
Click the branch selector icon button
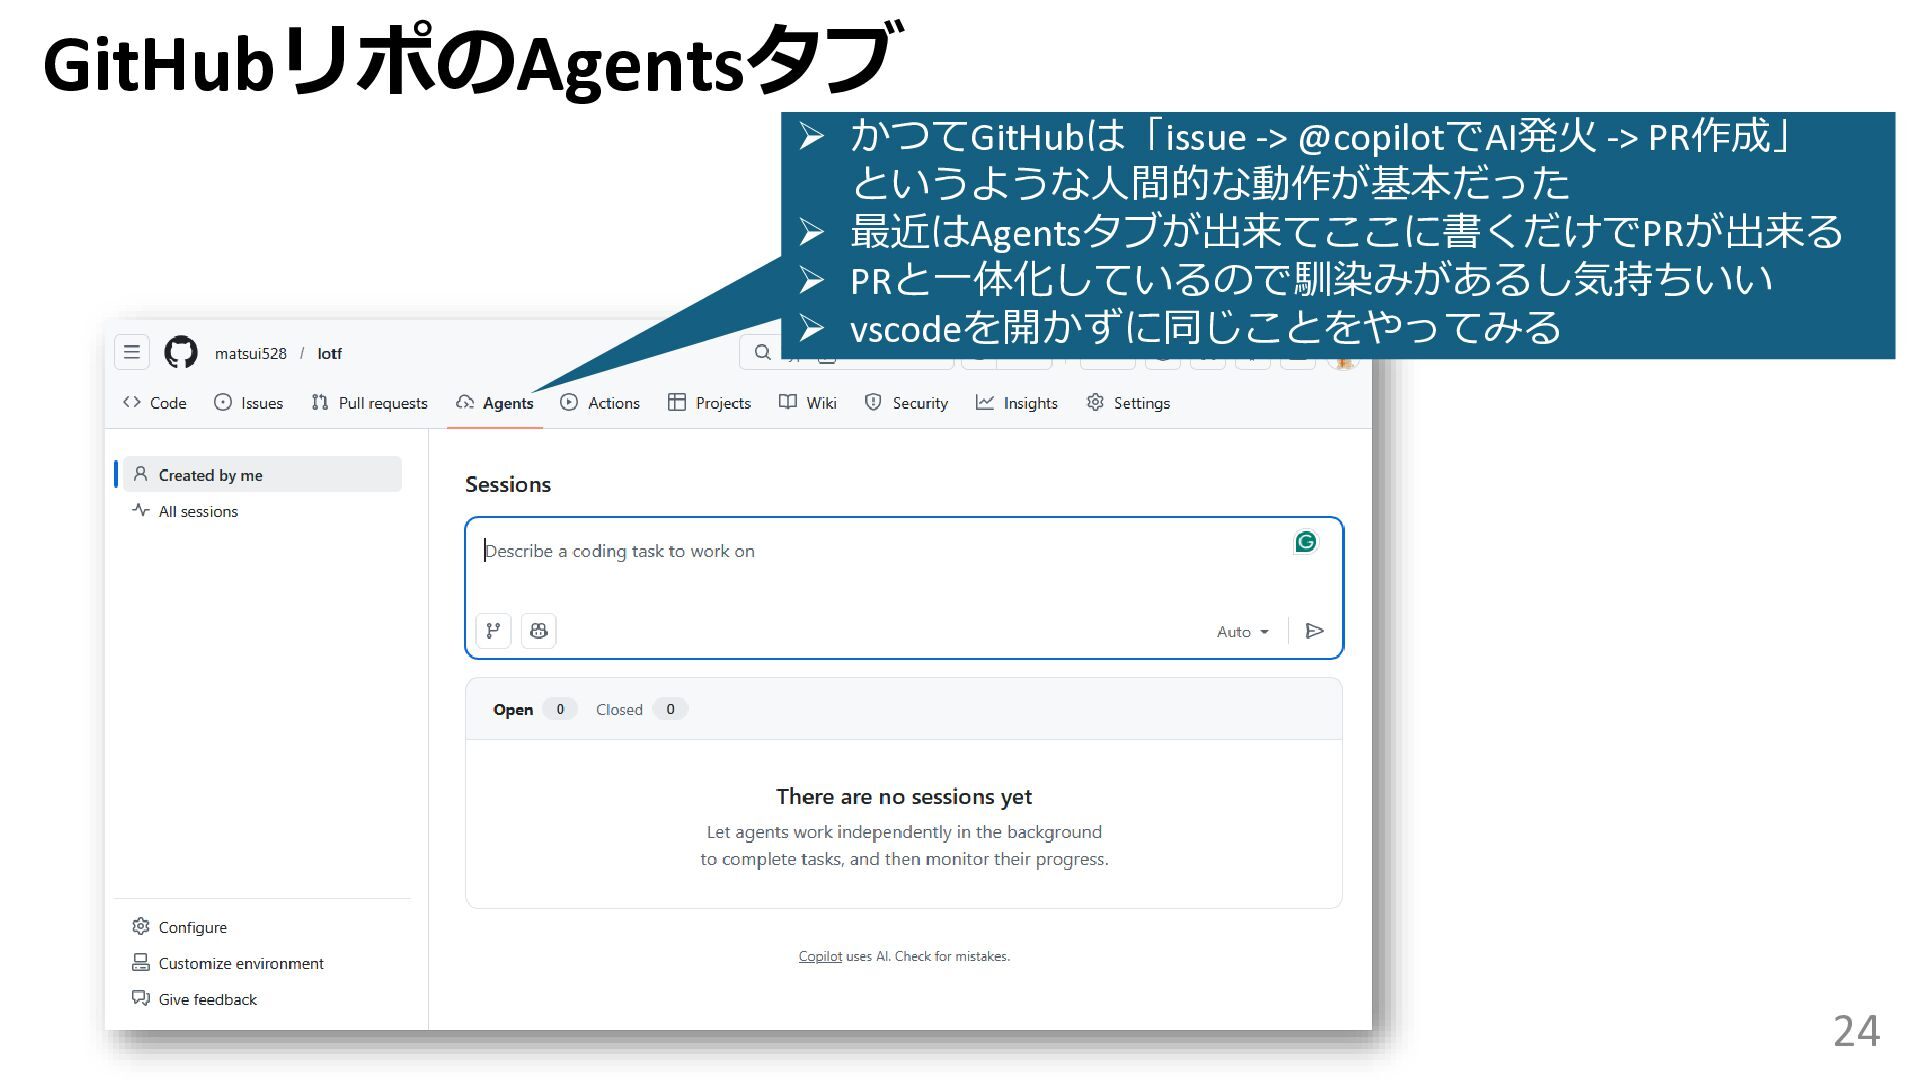tap(493, 631)
